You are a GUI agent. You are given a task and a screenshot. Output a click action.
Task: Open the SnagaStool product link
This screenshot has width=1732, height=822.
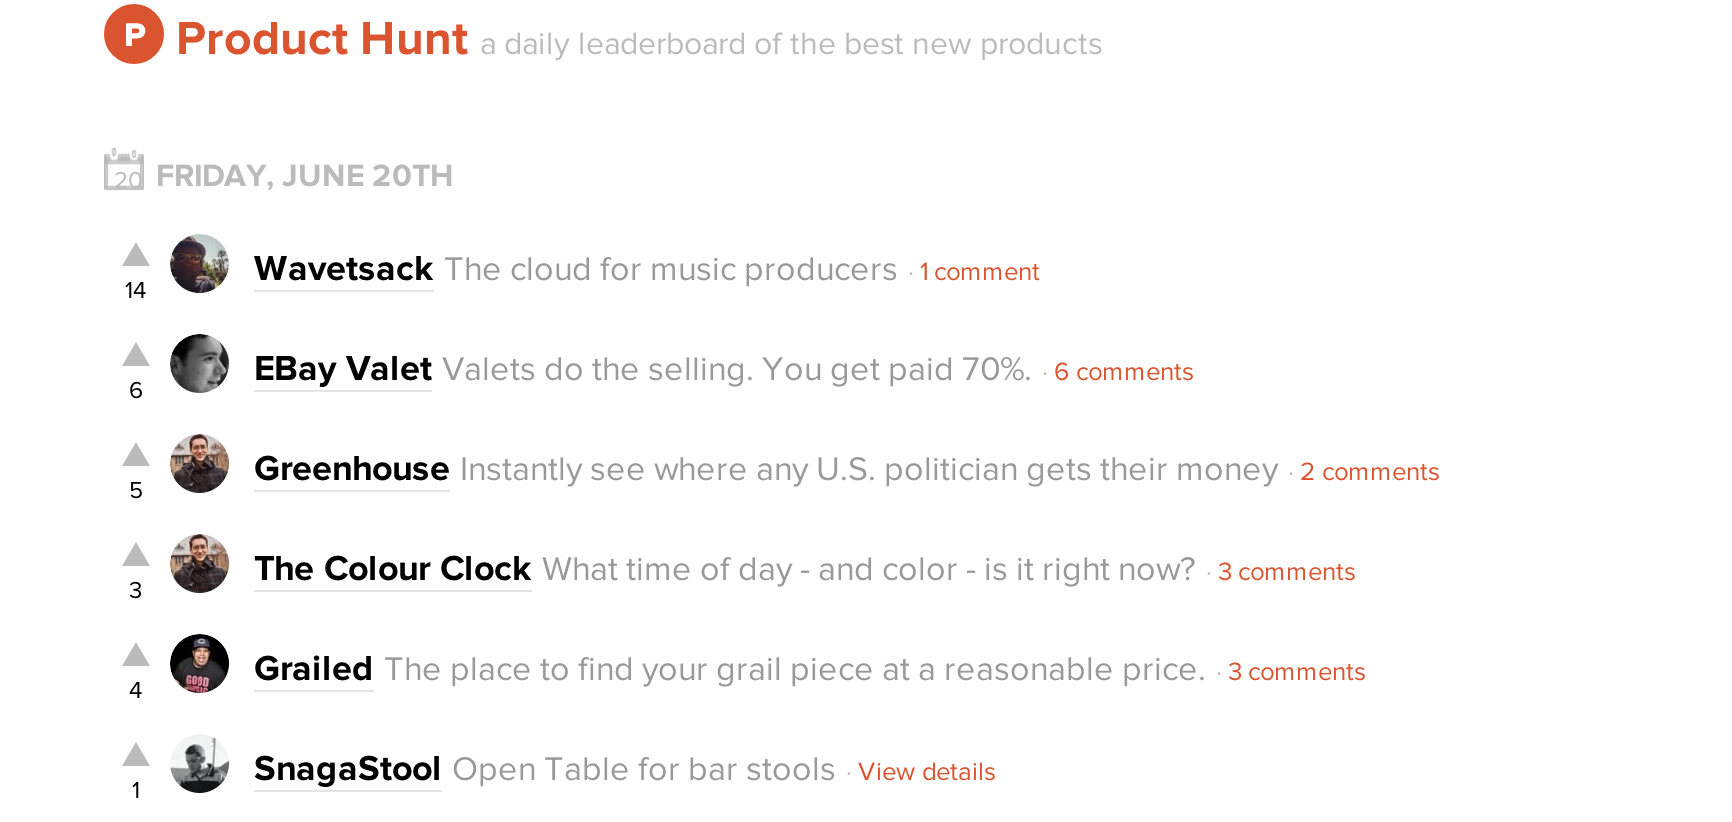coord(347,769)
